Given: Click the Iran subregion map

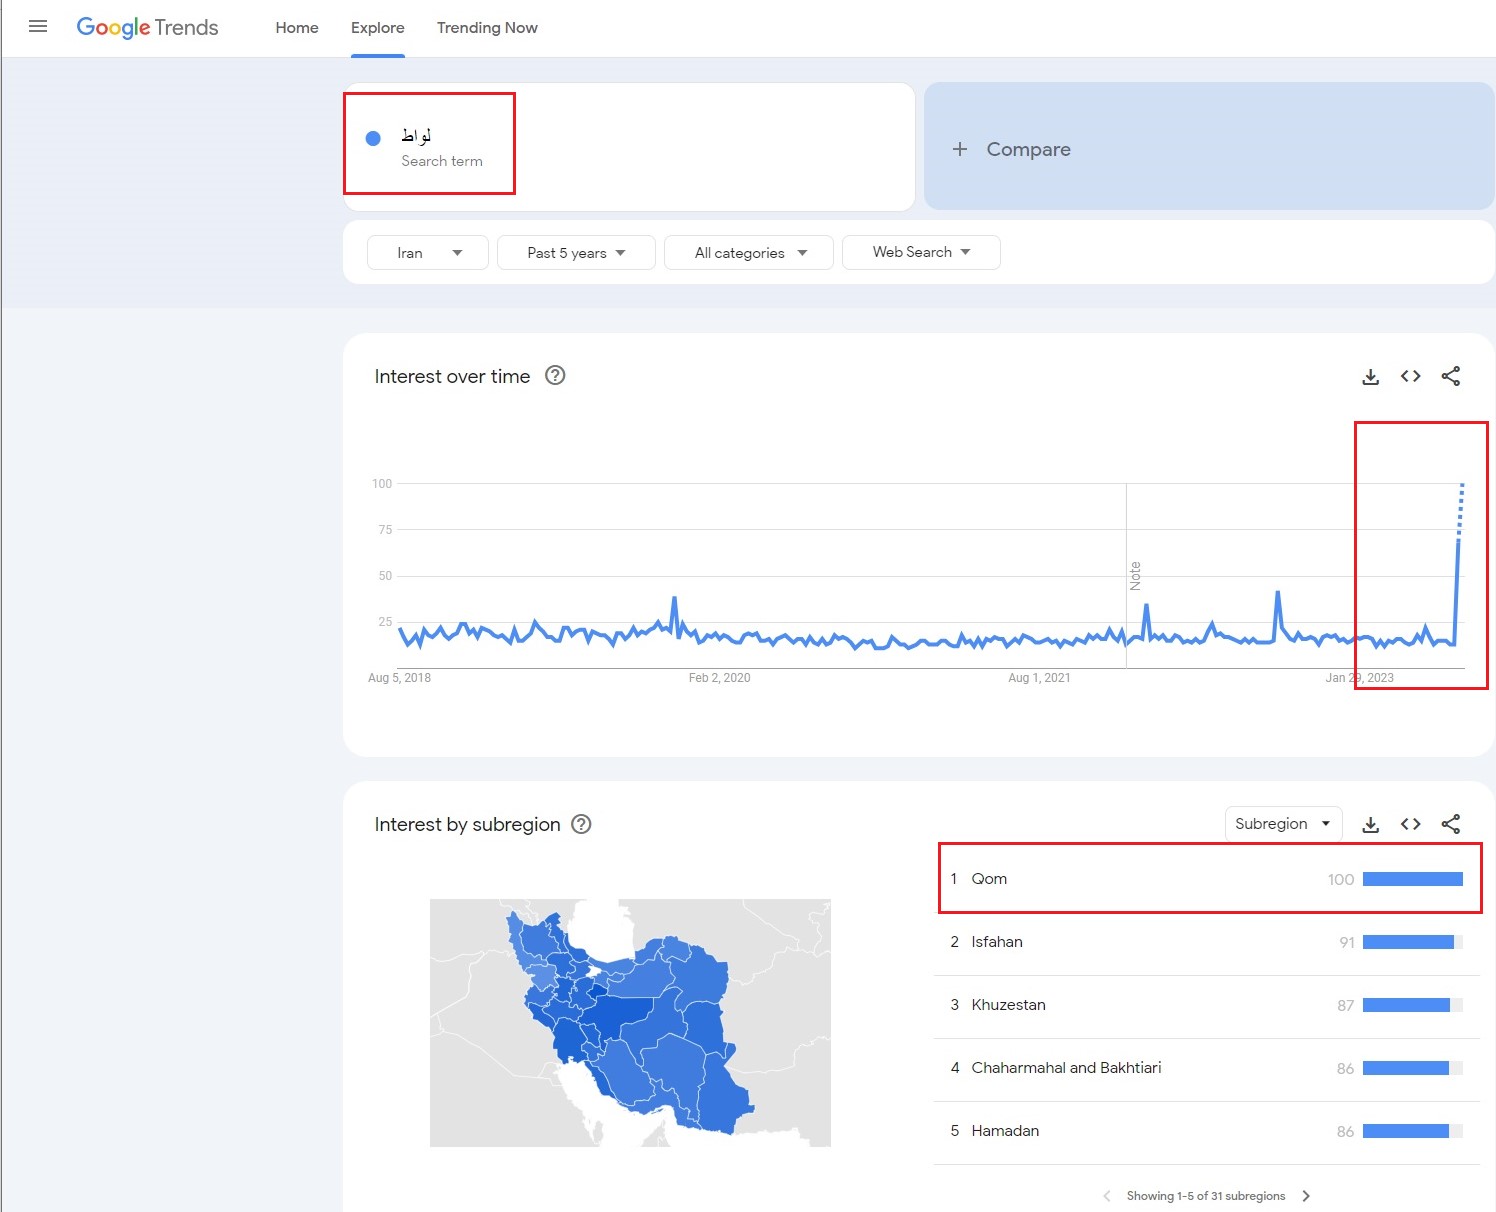Looking at the screenshot, I should (x=630, y=1022).
